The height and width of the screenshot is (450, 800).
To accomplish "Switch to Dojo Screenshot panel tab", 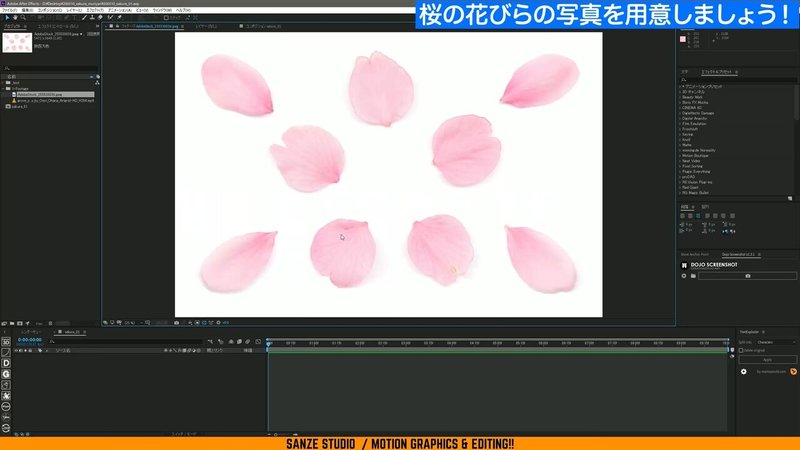I will point(738,254).
